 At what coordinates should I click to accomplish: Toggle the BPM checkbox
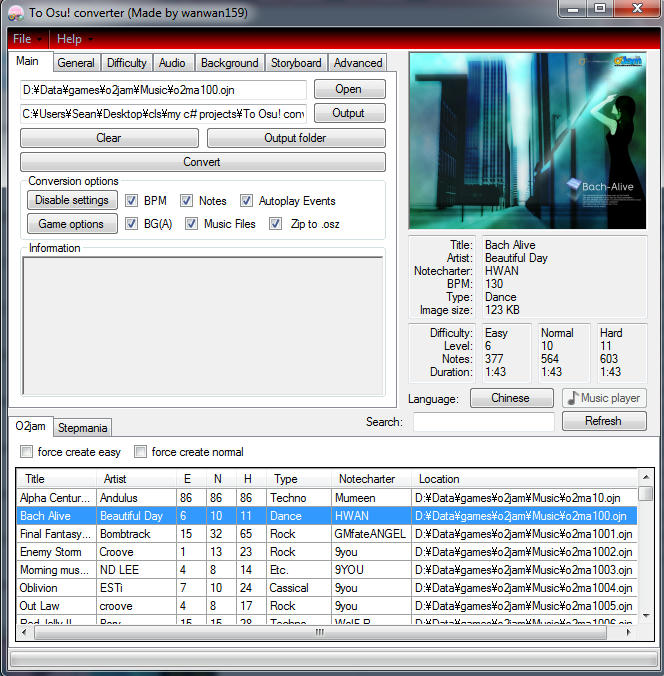point(132,200)
